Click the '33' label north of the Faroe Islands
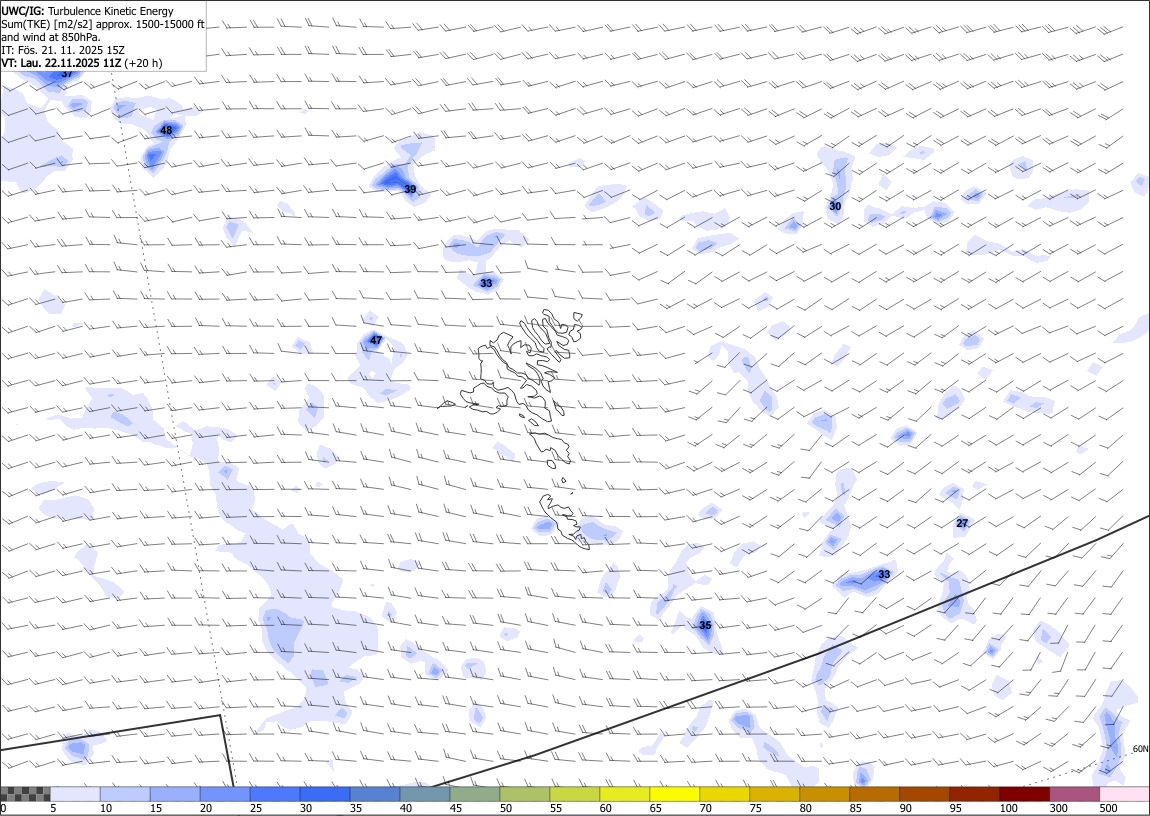Viewport: 1150px width, 816px height. click(x=486, y=283)
